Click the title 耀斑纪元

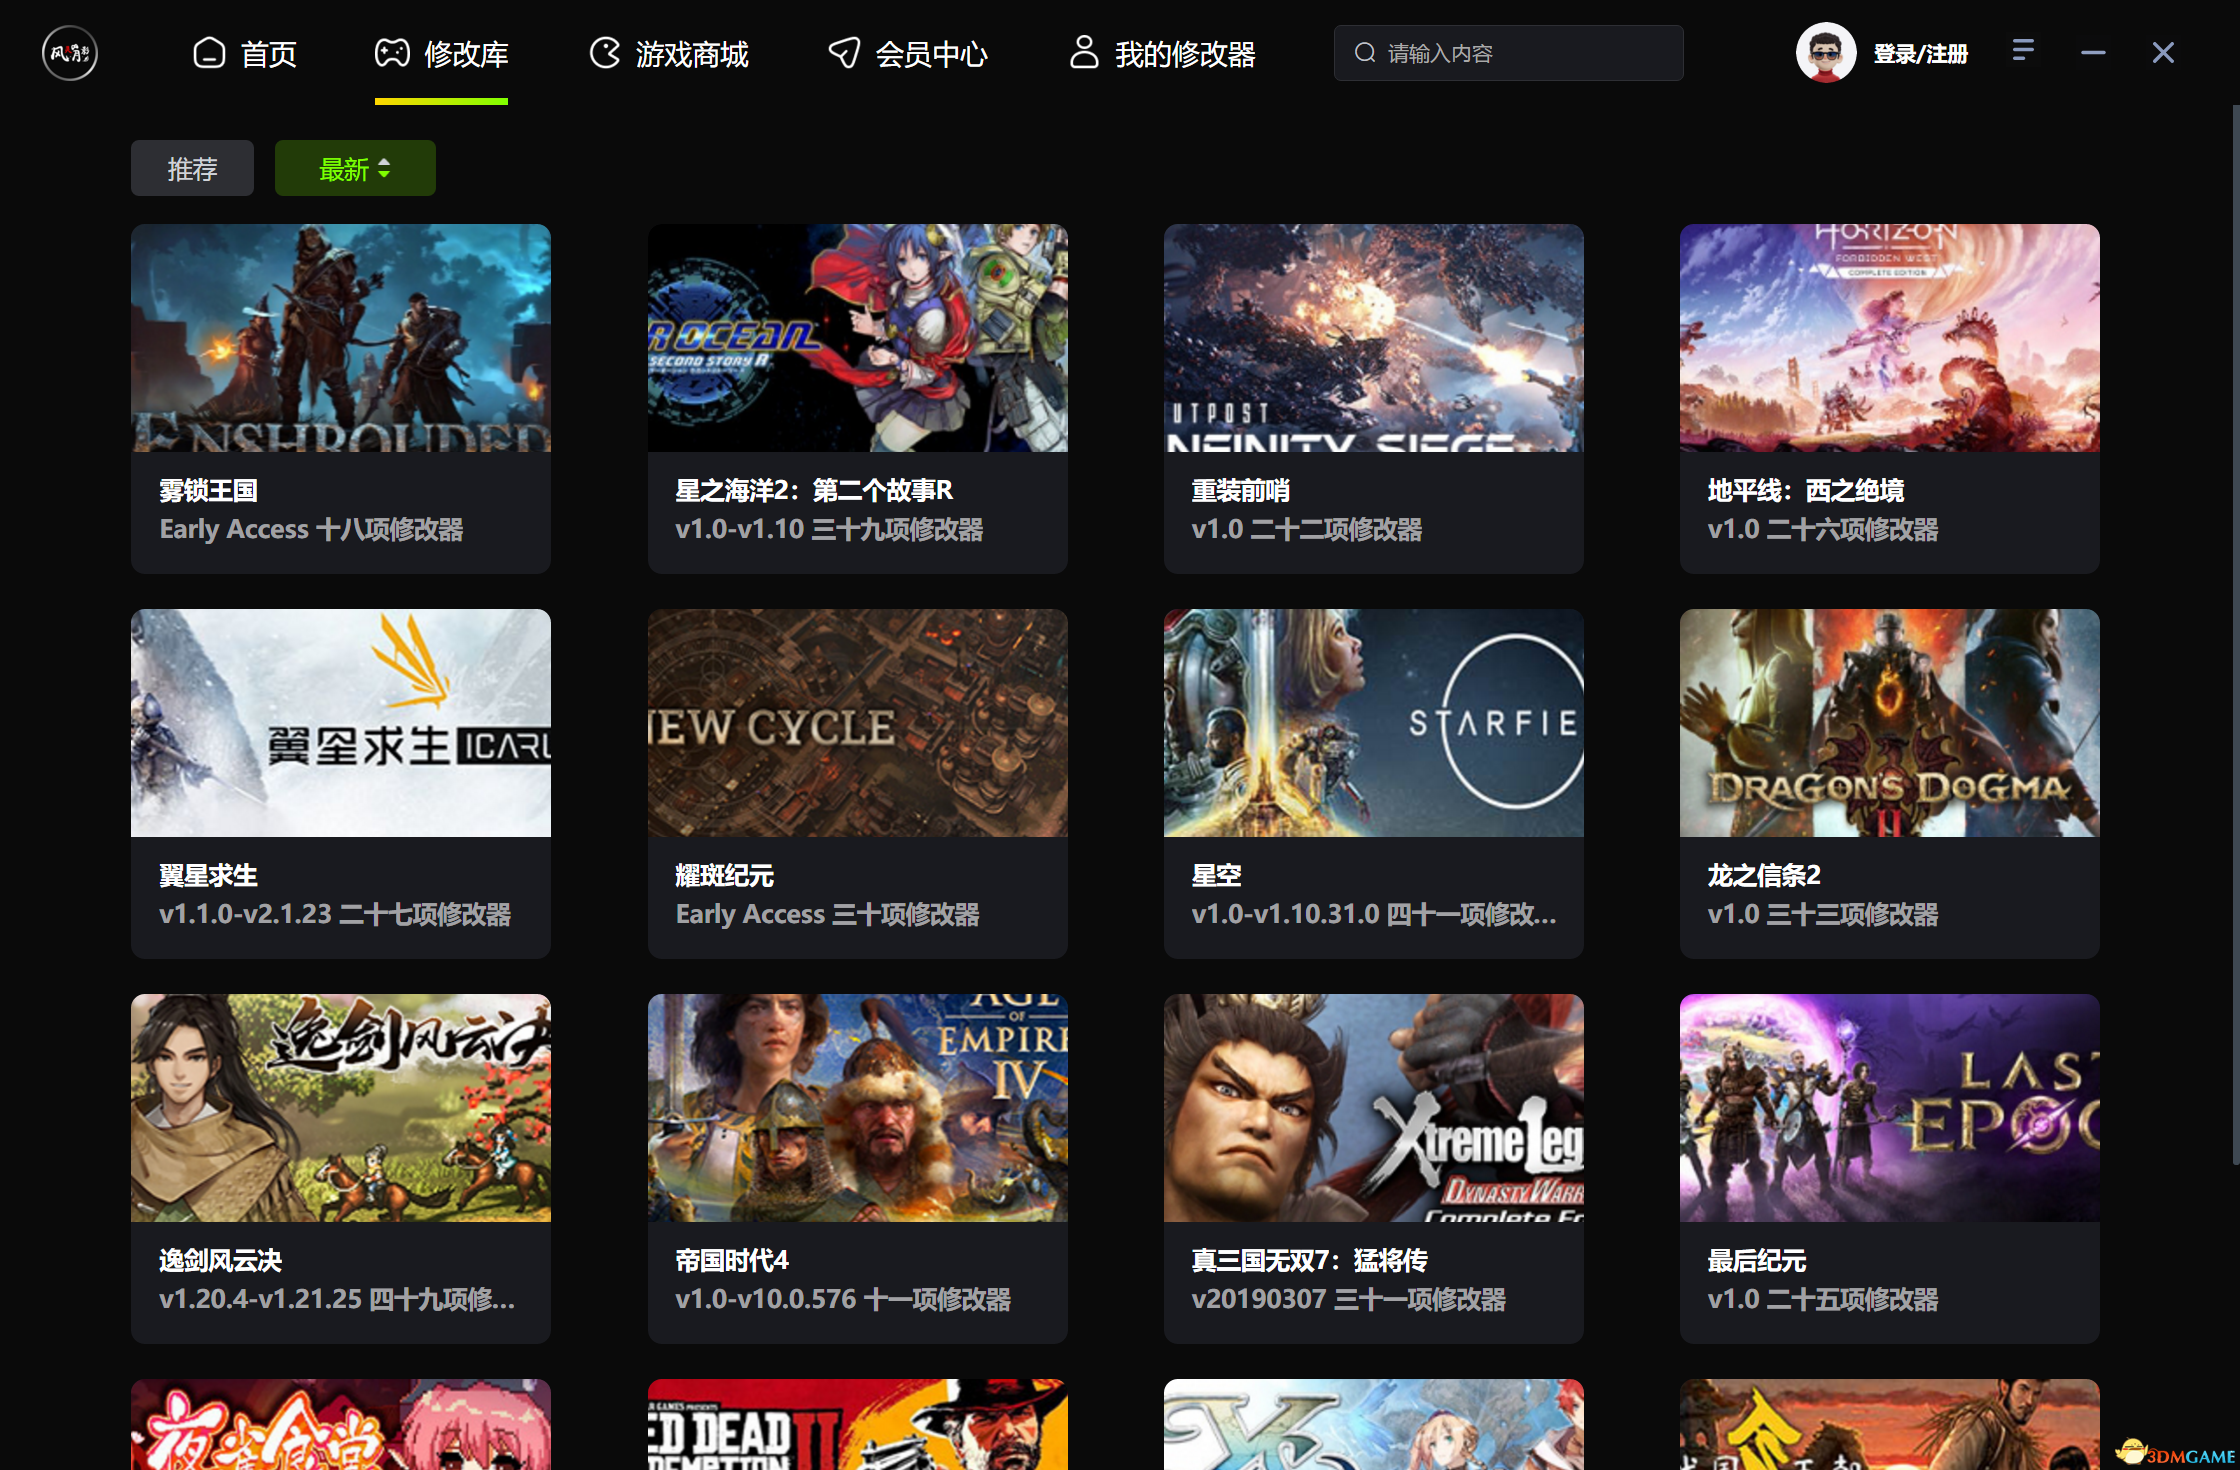(724, 875)
